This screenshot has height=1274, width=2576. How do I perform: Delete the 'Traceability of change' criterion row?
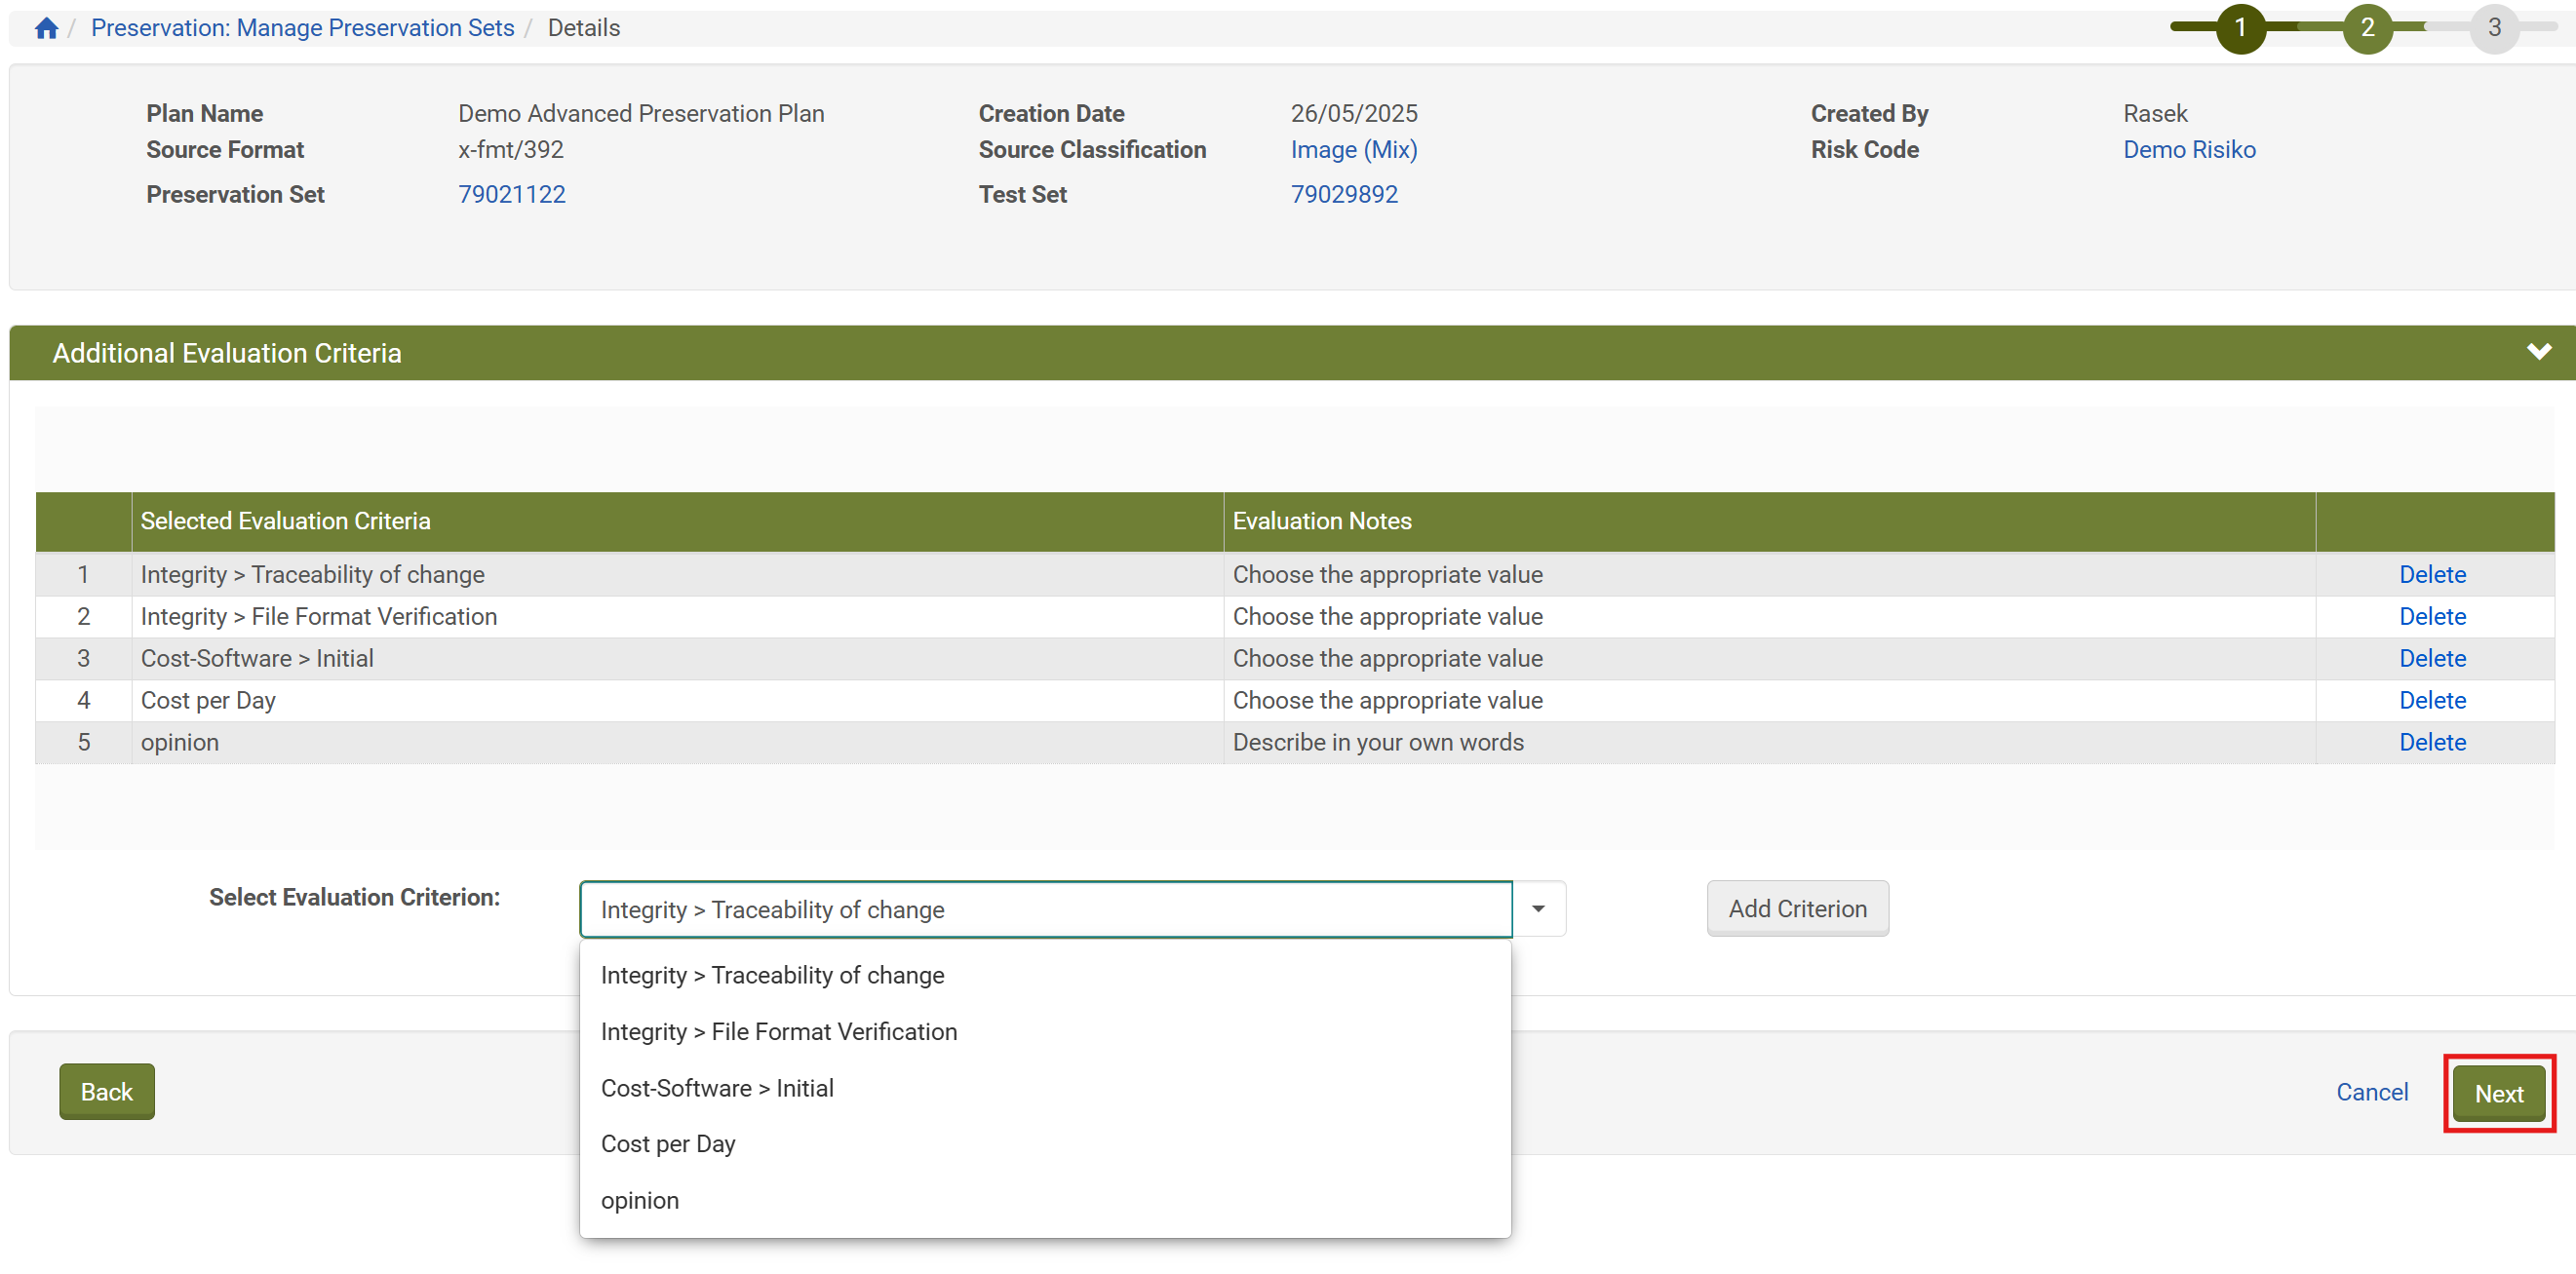click(2431, 574)
